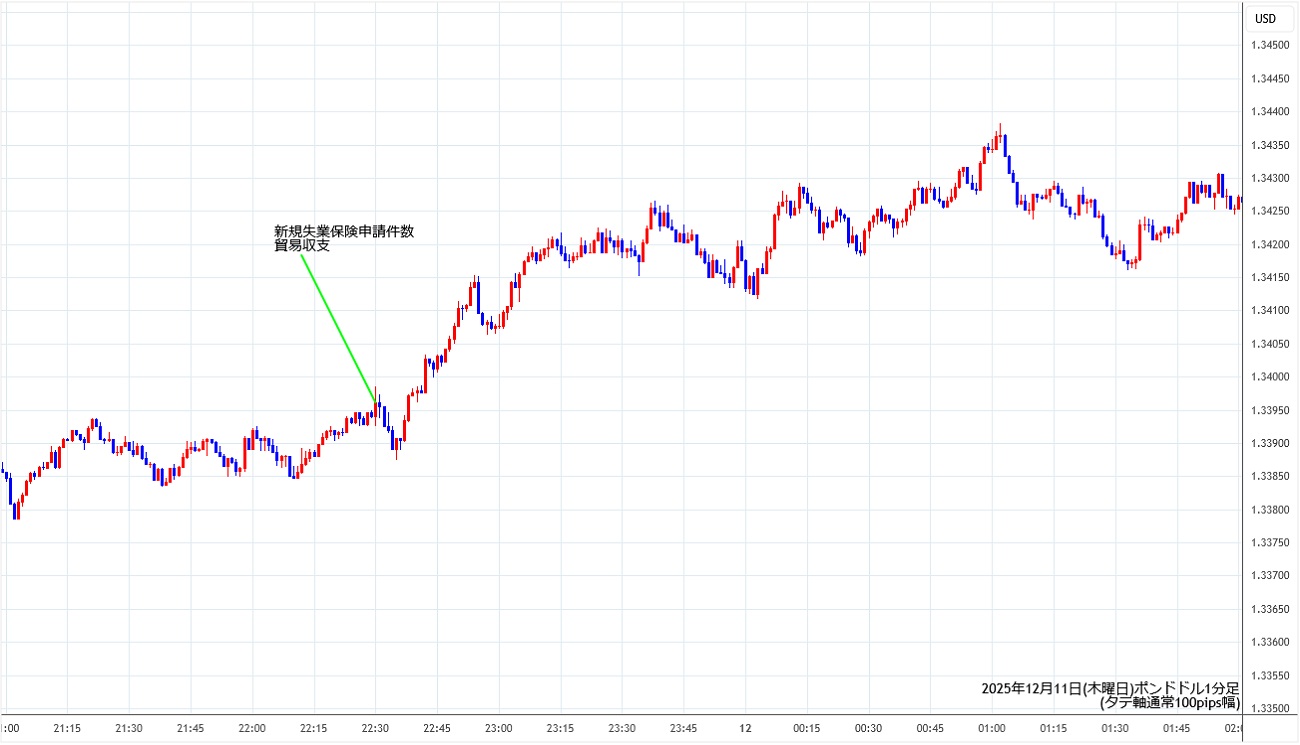Click the 2025年12月11日 ポンドドル1分足 caption

point(1110,688)
